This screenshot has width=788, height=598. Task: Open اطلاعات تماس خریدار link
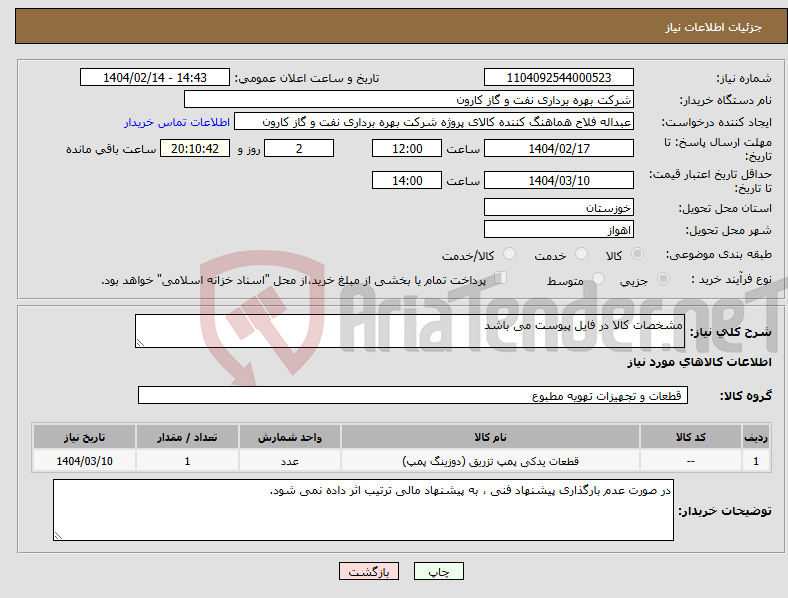click(x=177, y=122)
